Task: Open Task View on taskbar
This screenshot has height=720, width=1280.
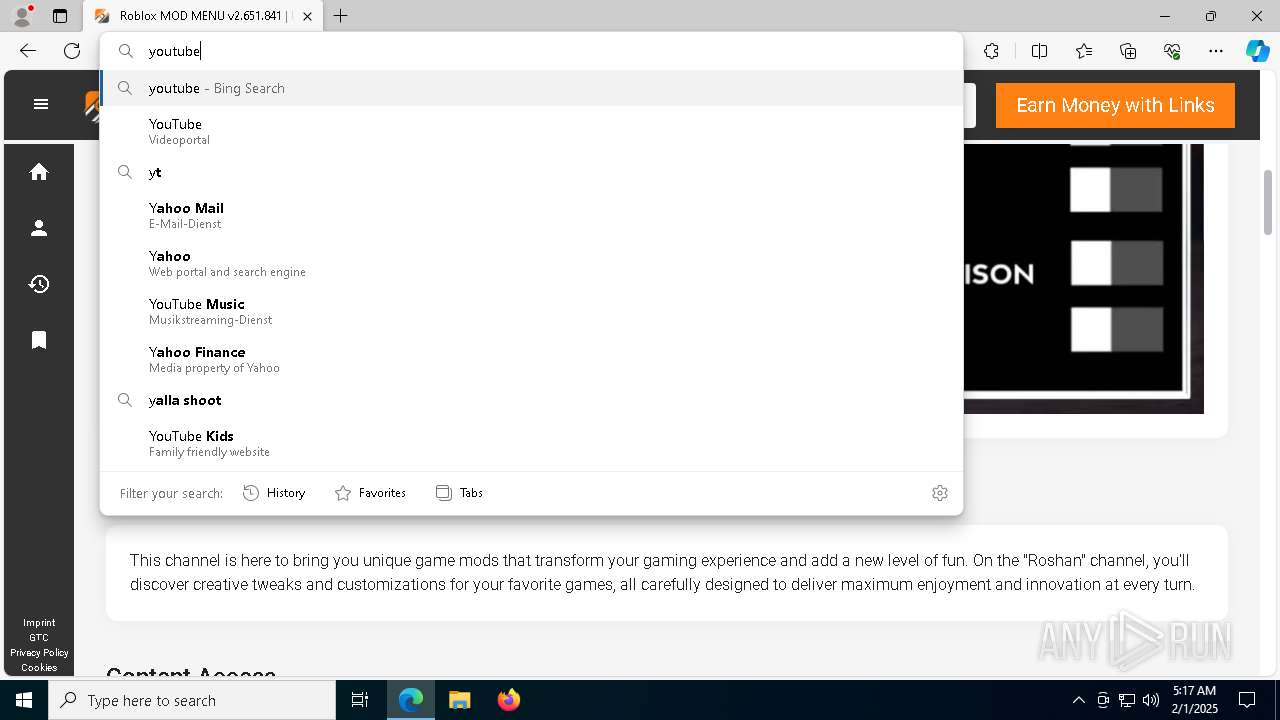Action: (x=360, y=700)
